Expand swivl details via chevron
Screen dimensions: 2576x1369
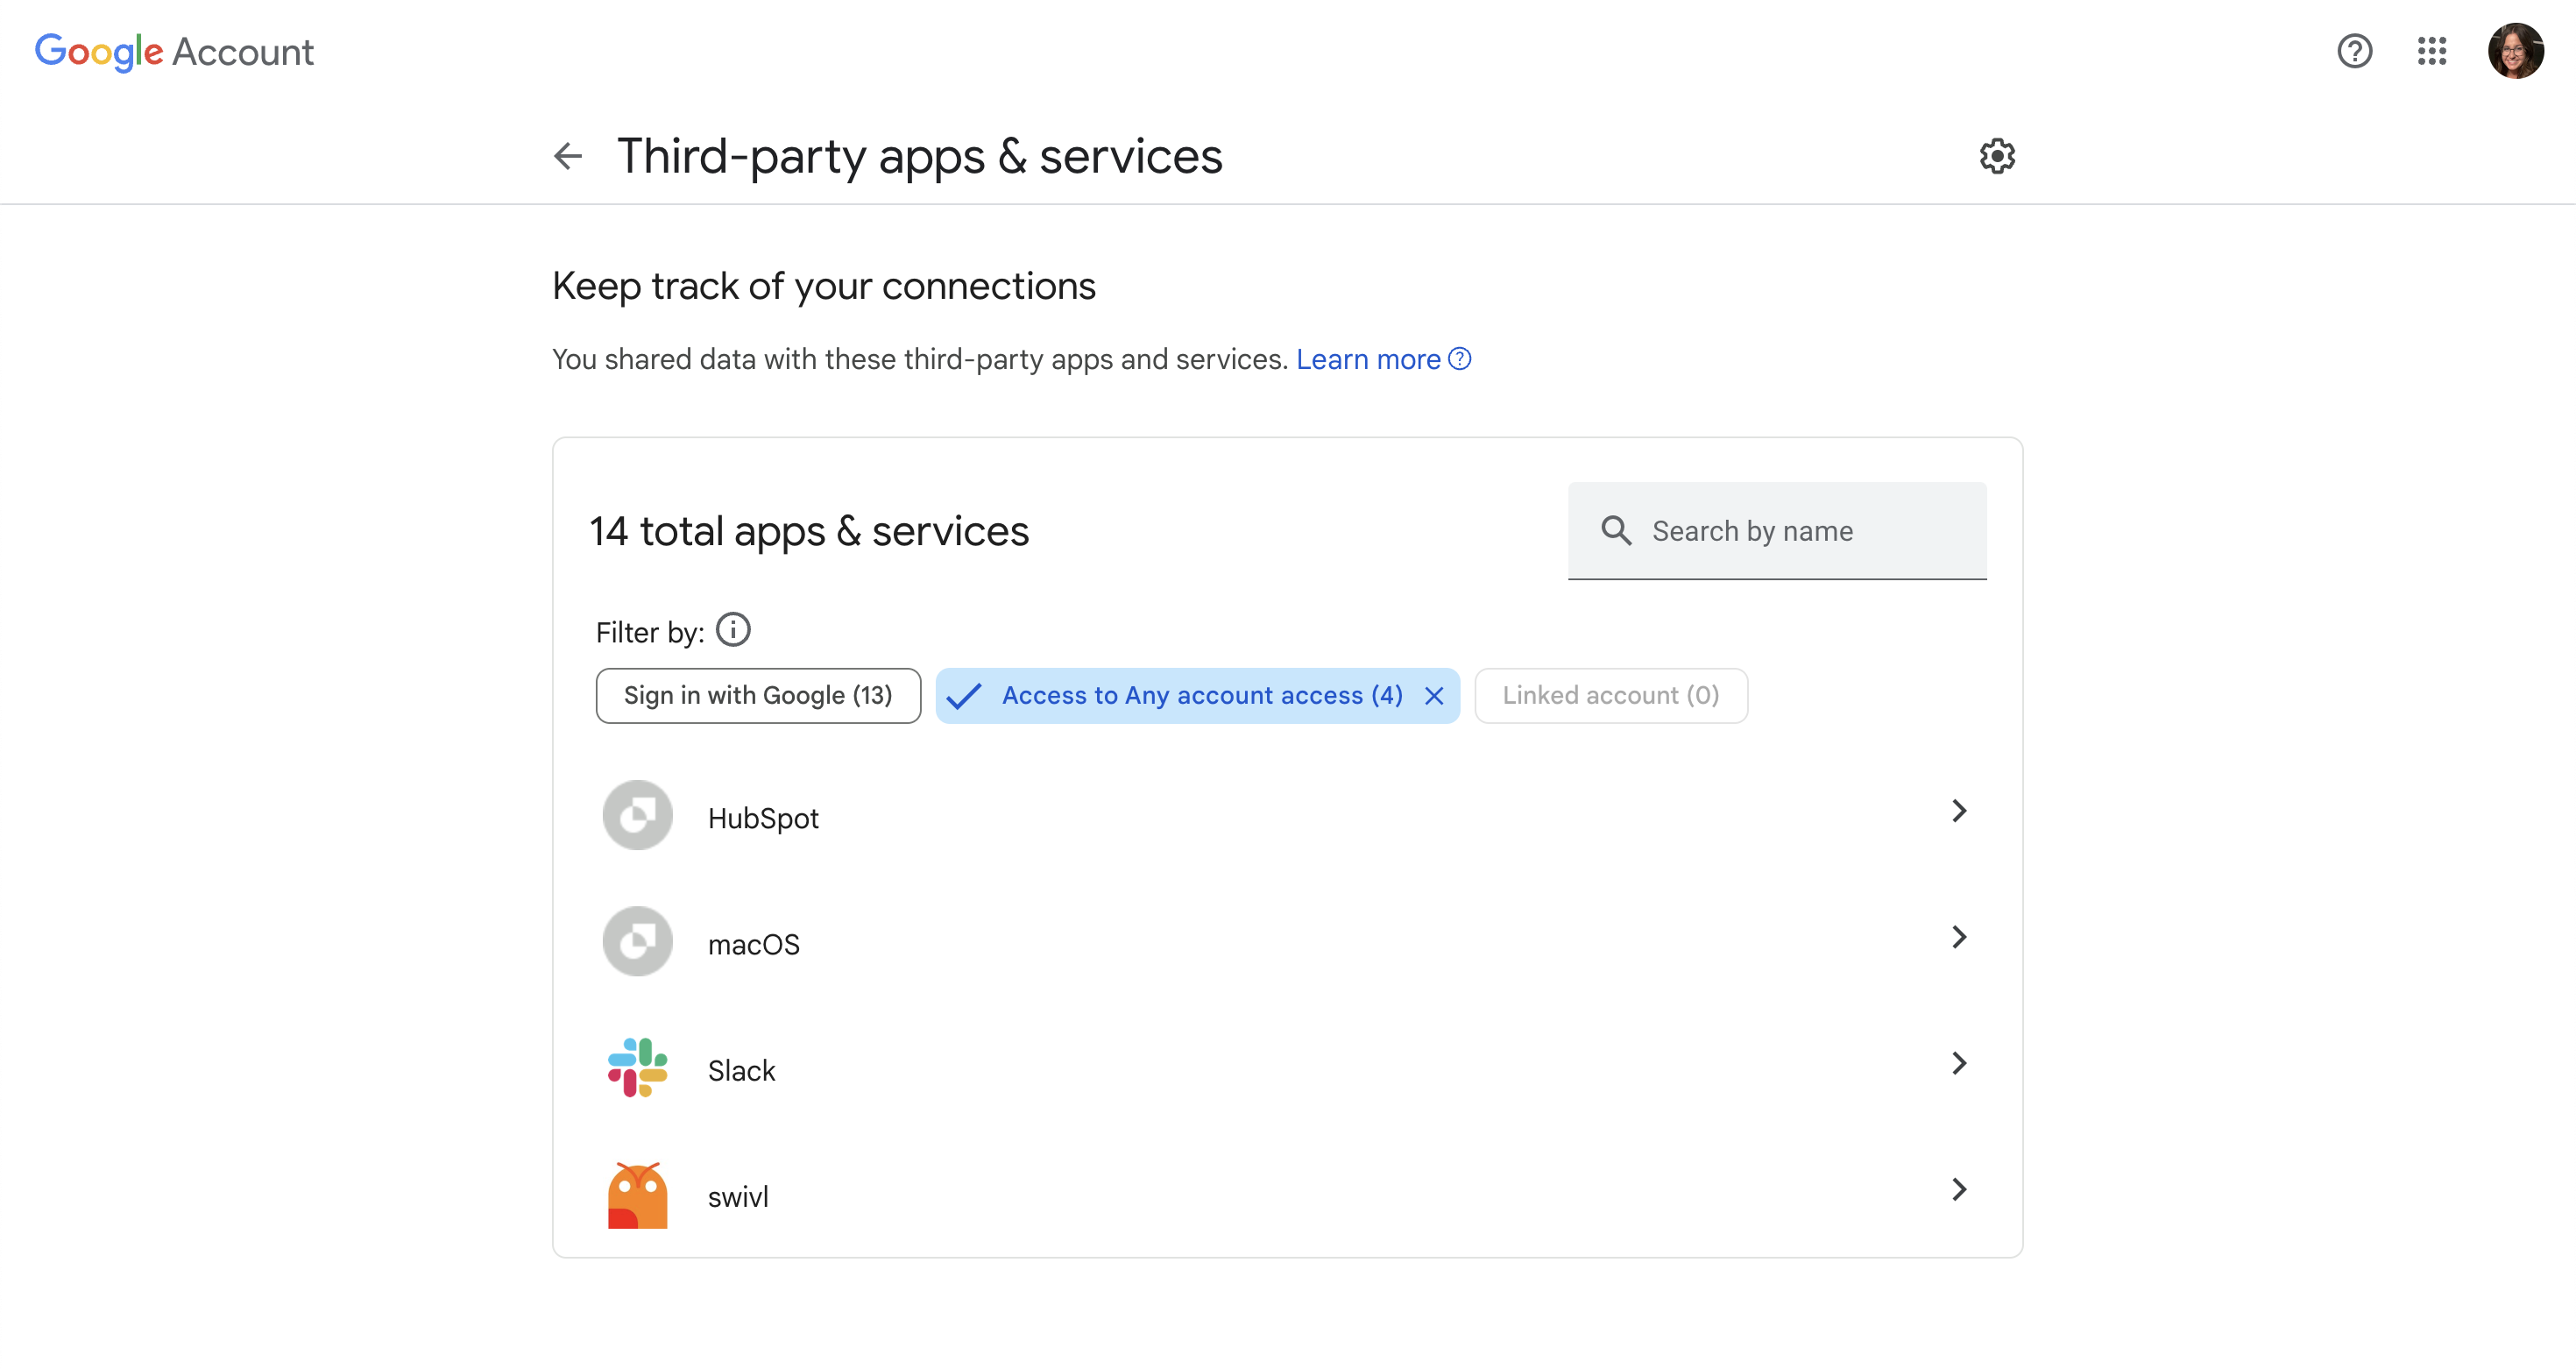click(1958, 1189)
